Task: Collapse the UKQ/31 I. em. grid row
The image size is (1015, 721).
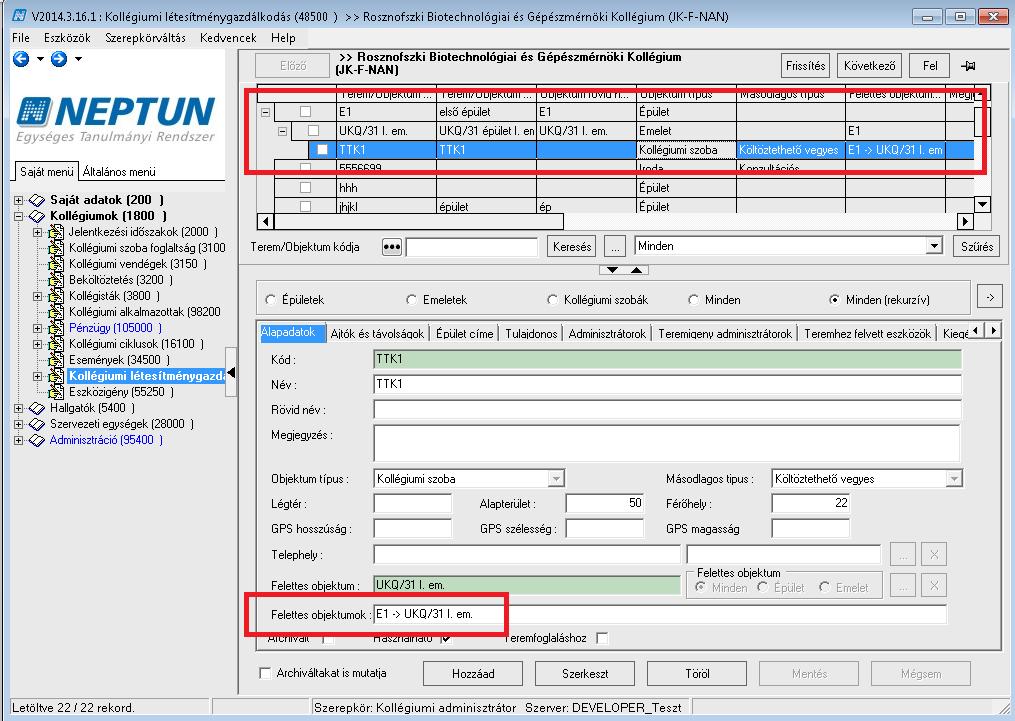Action: pyautogui.click(x=282, y=131)
